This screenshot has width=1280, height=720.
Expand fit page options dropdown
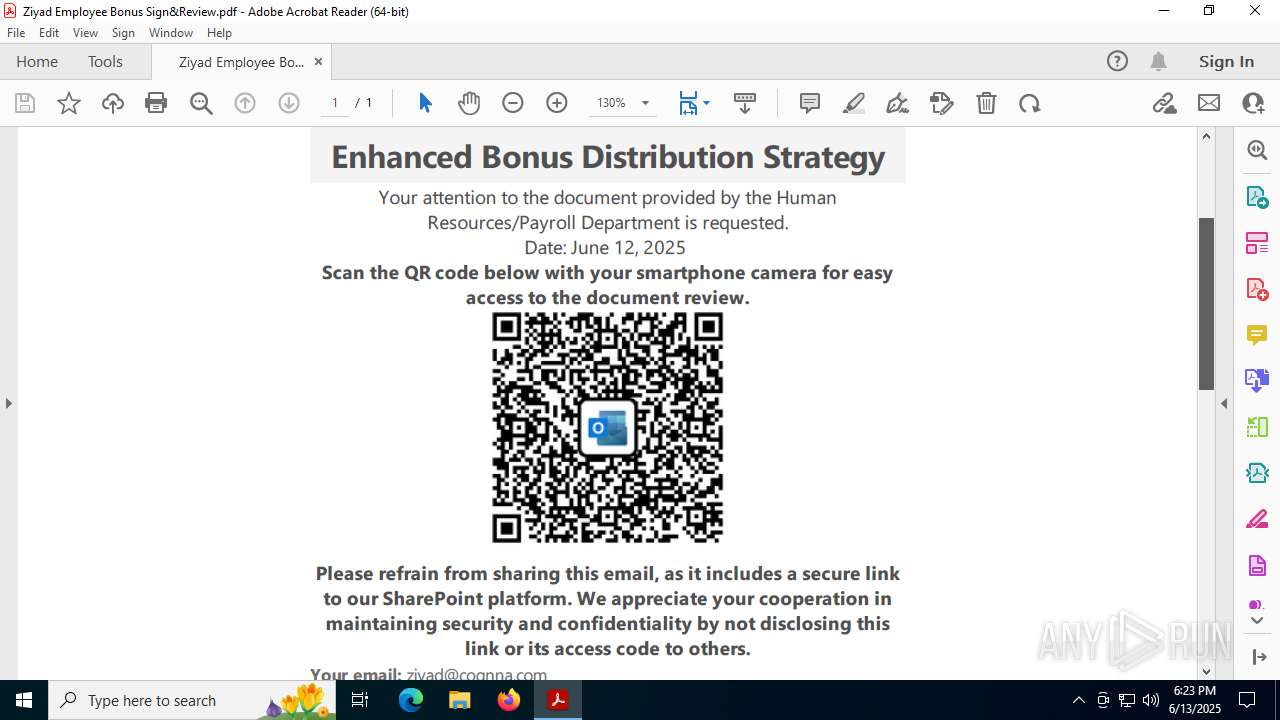click(x=707, y=103)
